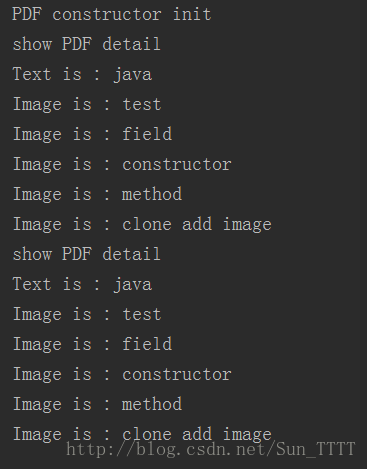Open the blog.csdn.net/Sun_TTTT watermark URL

(x=211, y=449)
